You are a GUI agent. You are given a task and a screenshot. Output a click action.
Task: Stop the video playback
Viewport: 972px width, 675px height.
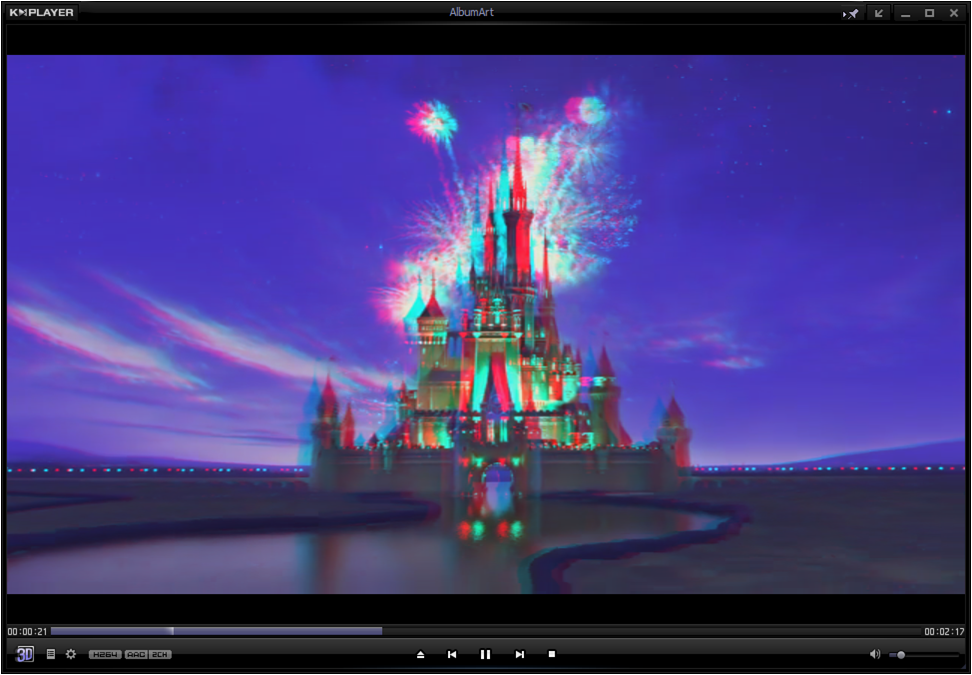point(552,654)
